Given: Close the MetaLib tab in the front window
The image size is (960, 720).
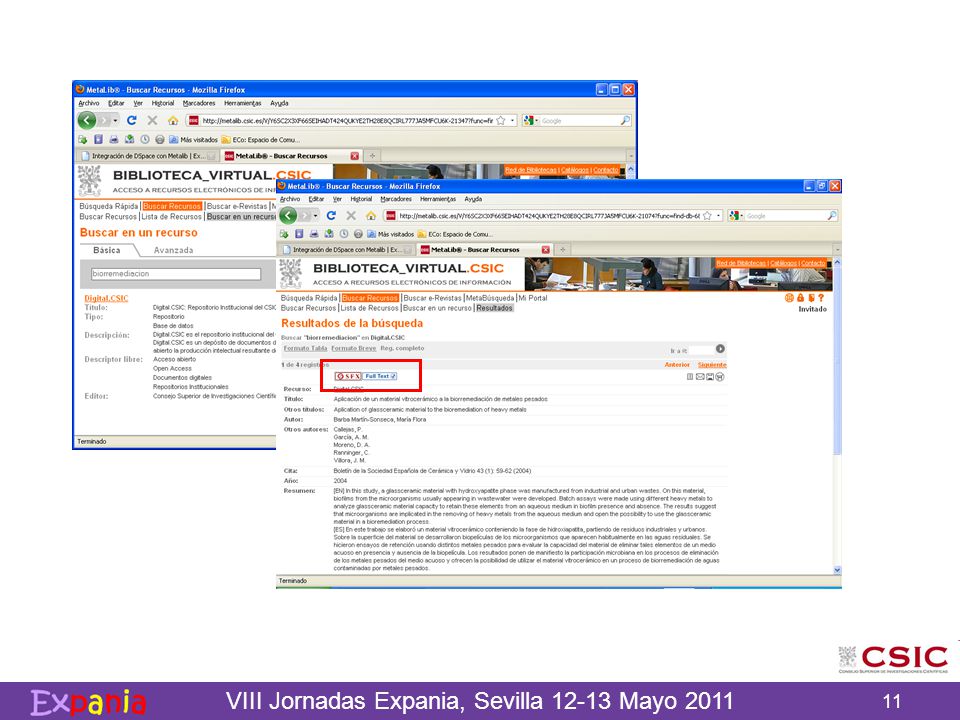Looking at the screenshot, I should (x=546, y=250).
